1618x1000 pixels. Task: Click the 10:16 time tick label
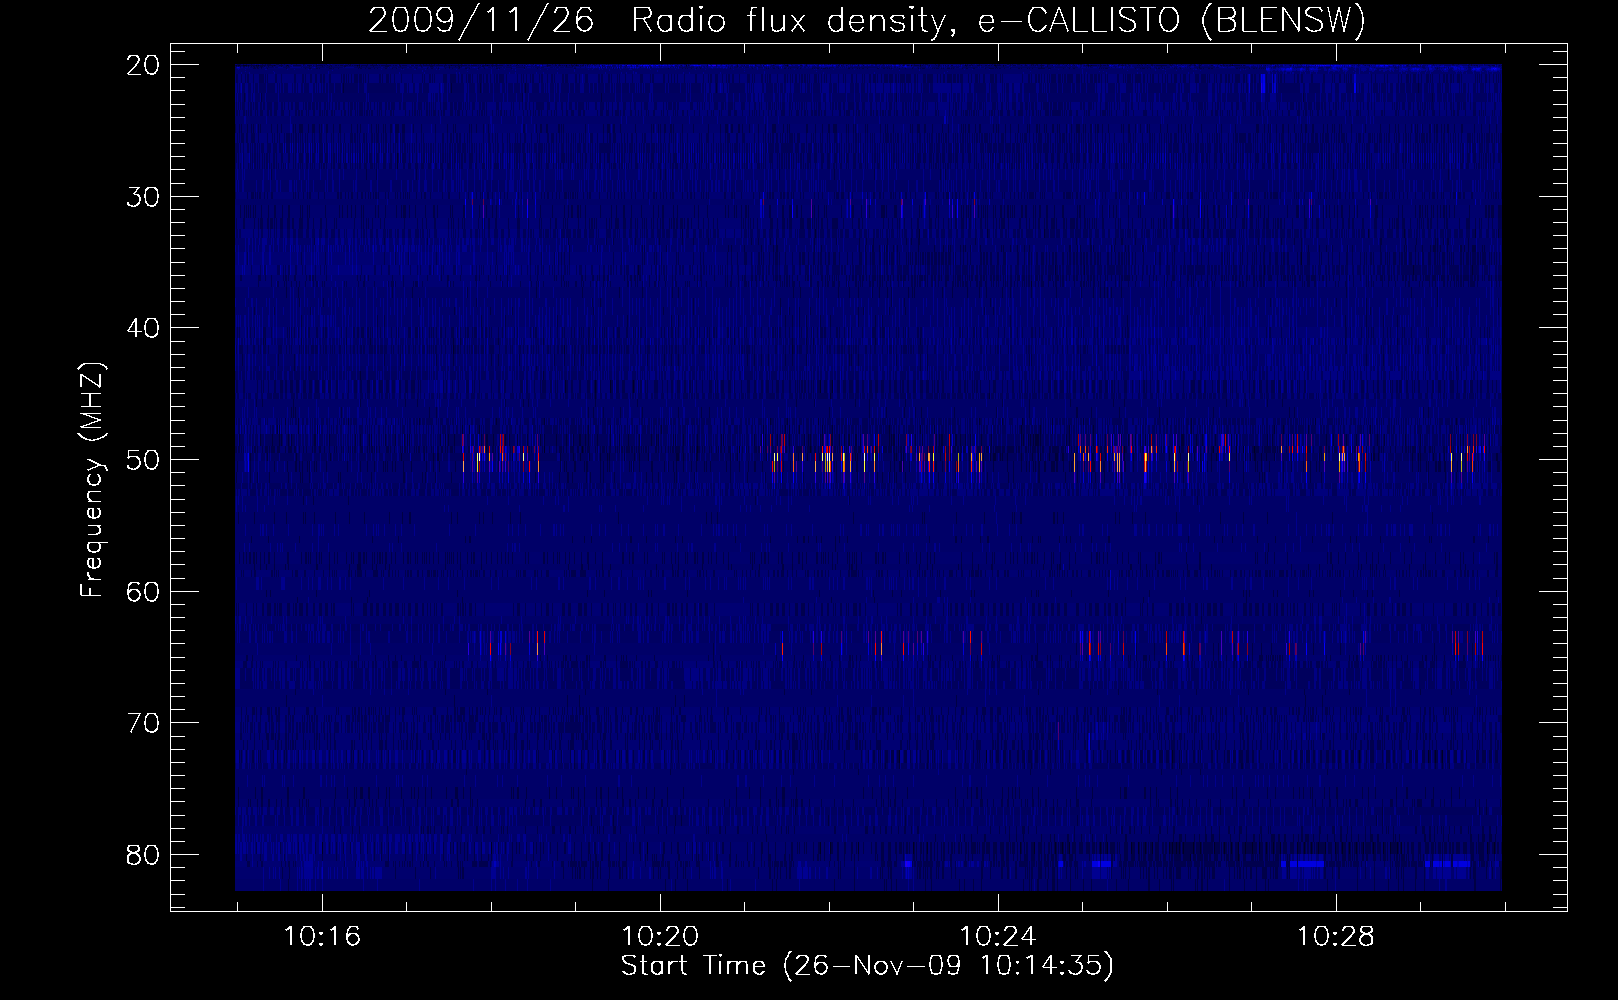(x=322, y=937)
